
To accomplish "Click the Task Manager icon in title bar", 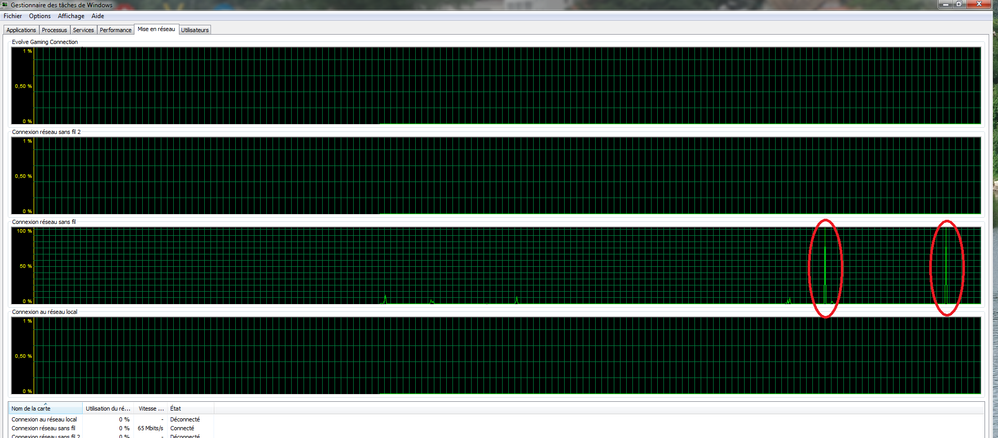I will (x=6, y=4).
